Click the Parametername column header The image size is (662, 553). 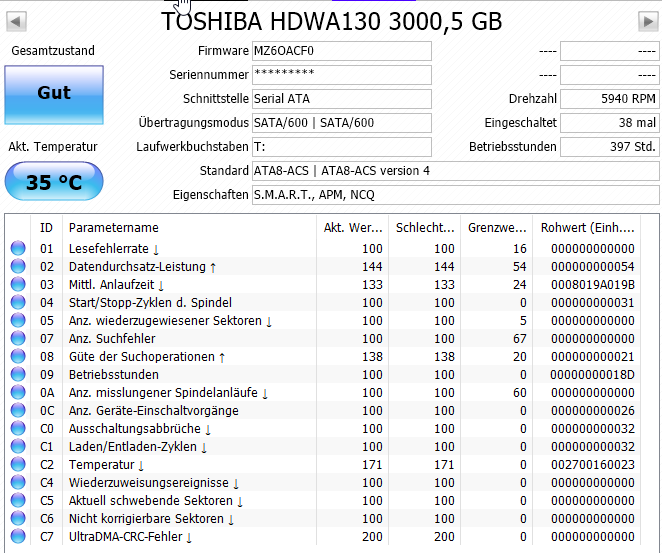coord(189,228)
